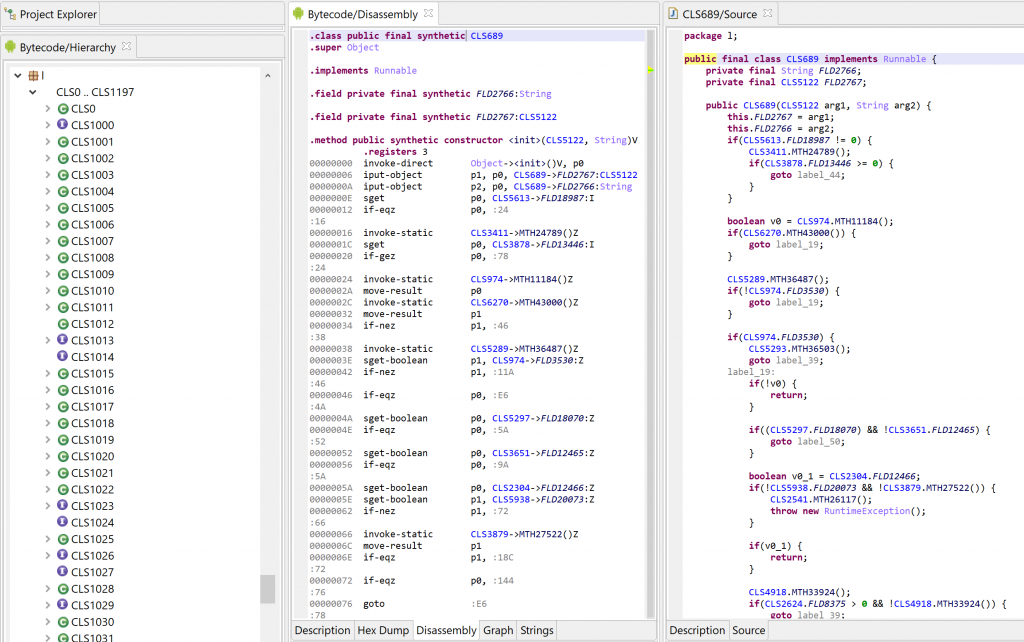The height and width of the screenshot is (642, 1024).
Task: Click the CLS1010 class icon
Action: click(x=63, y=291)
